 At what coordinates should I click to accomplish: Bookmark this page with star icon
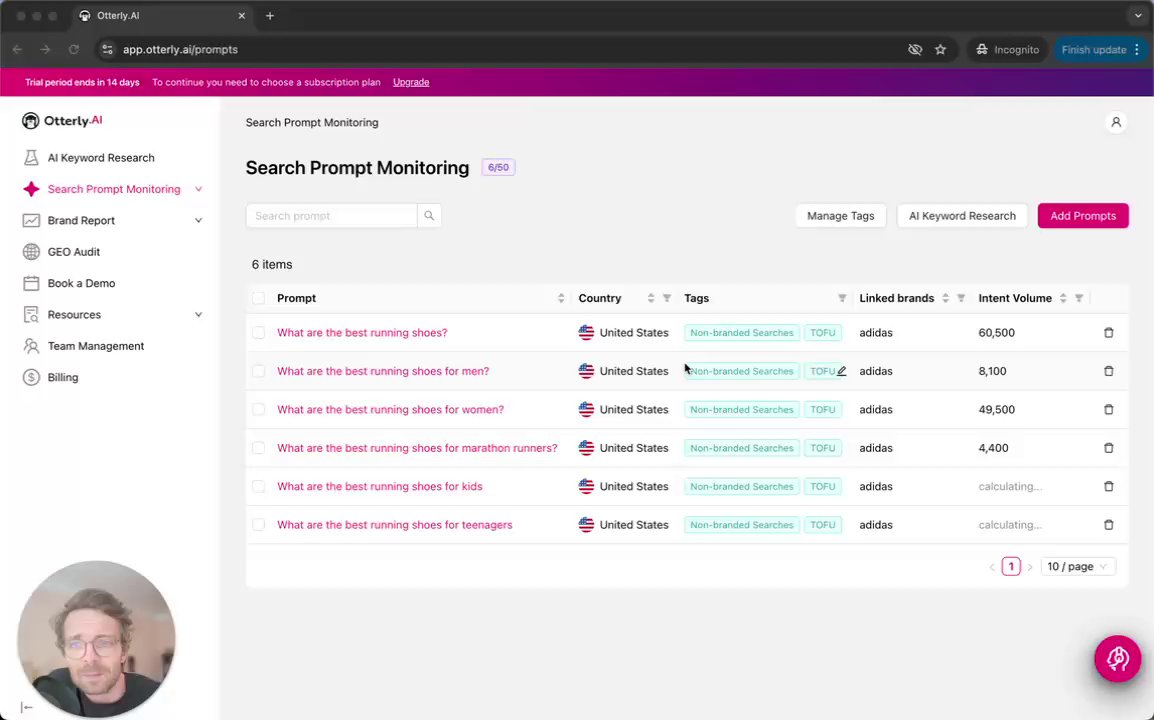pos(941,49)
